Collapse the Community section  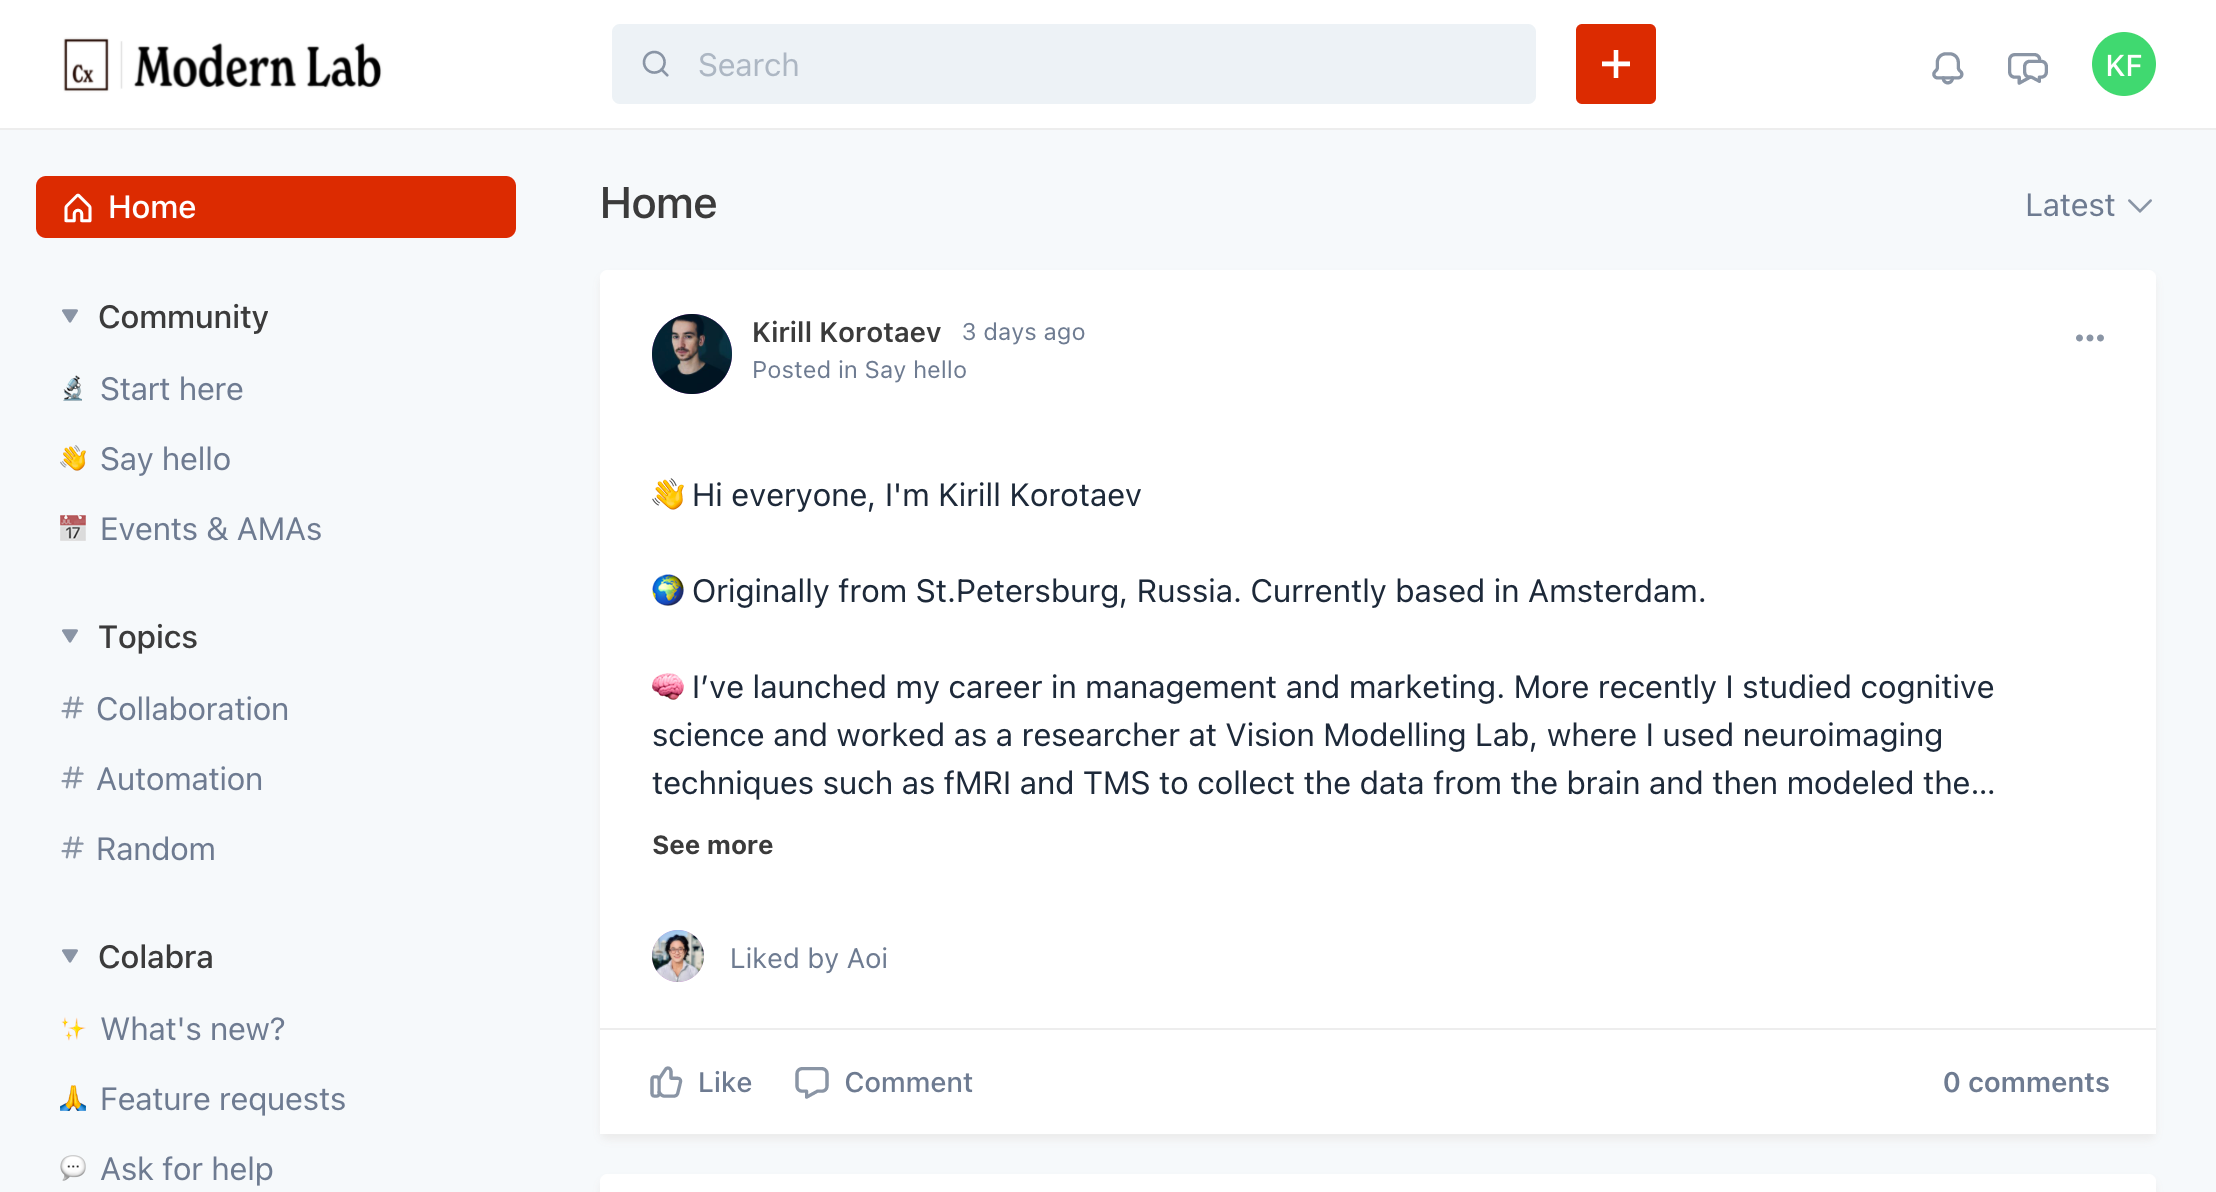point(70,317)
